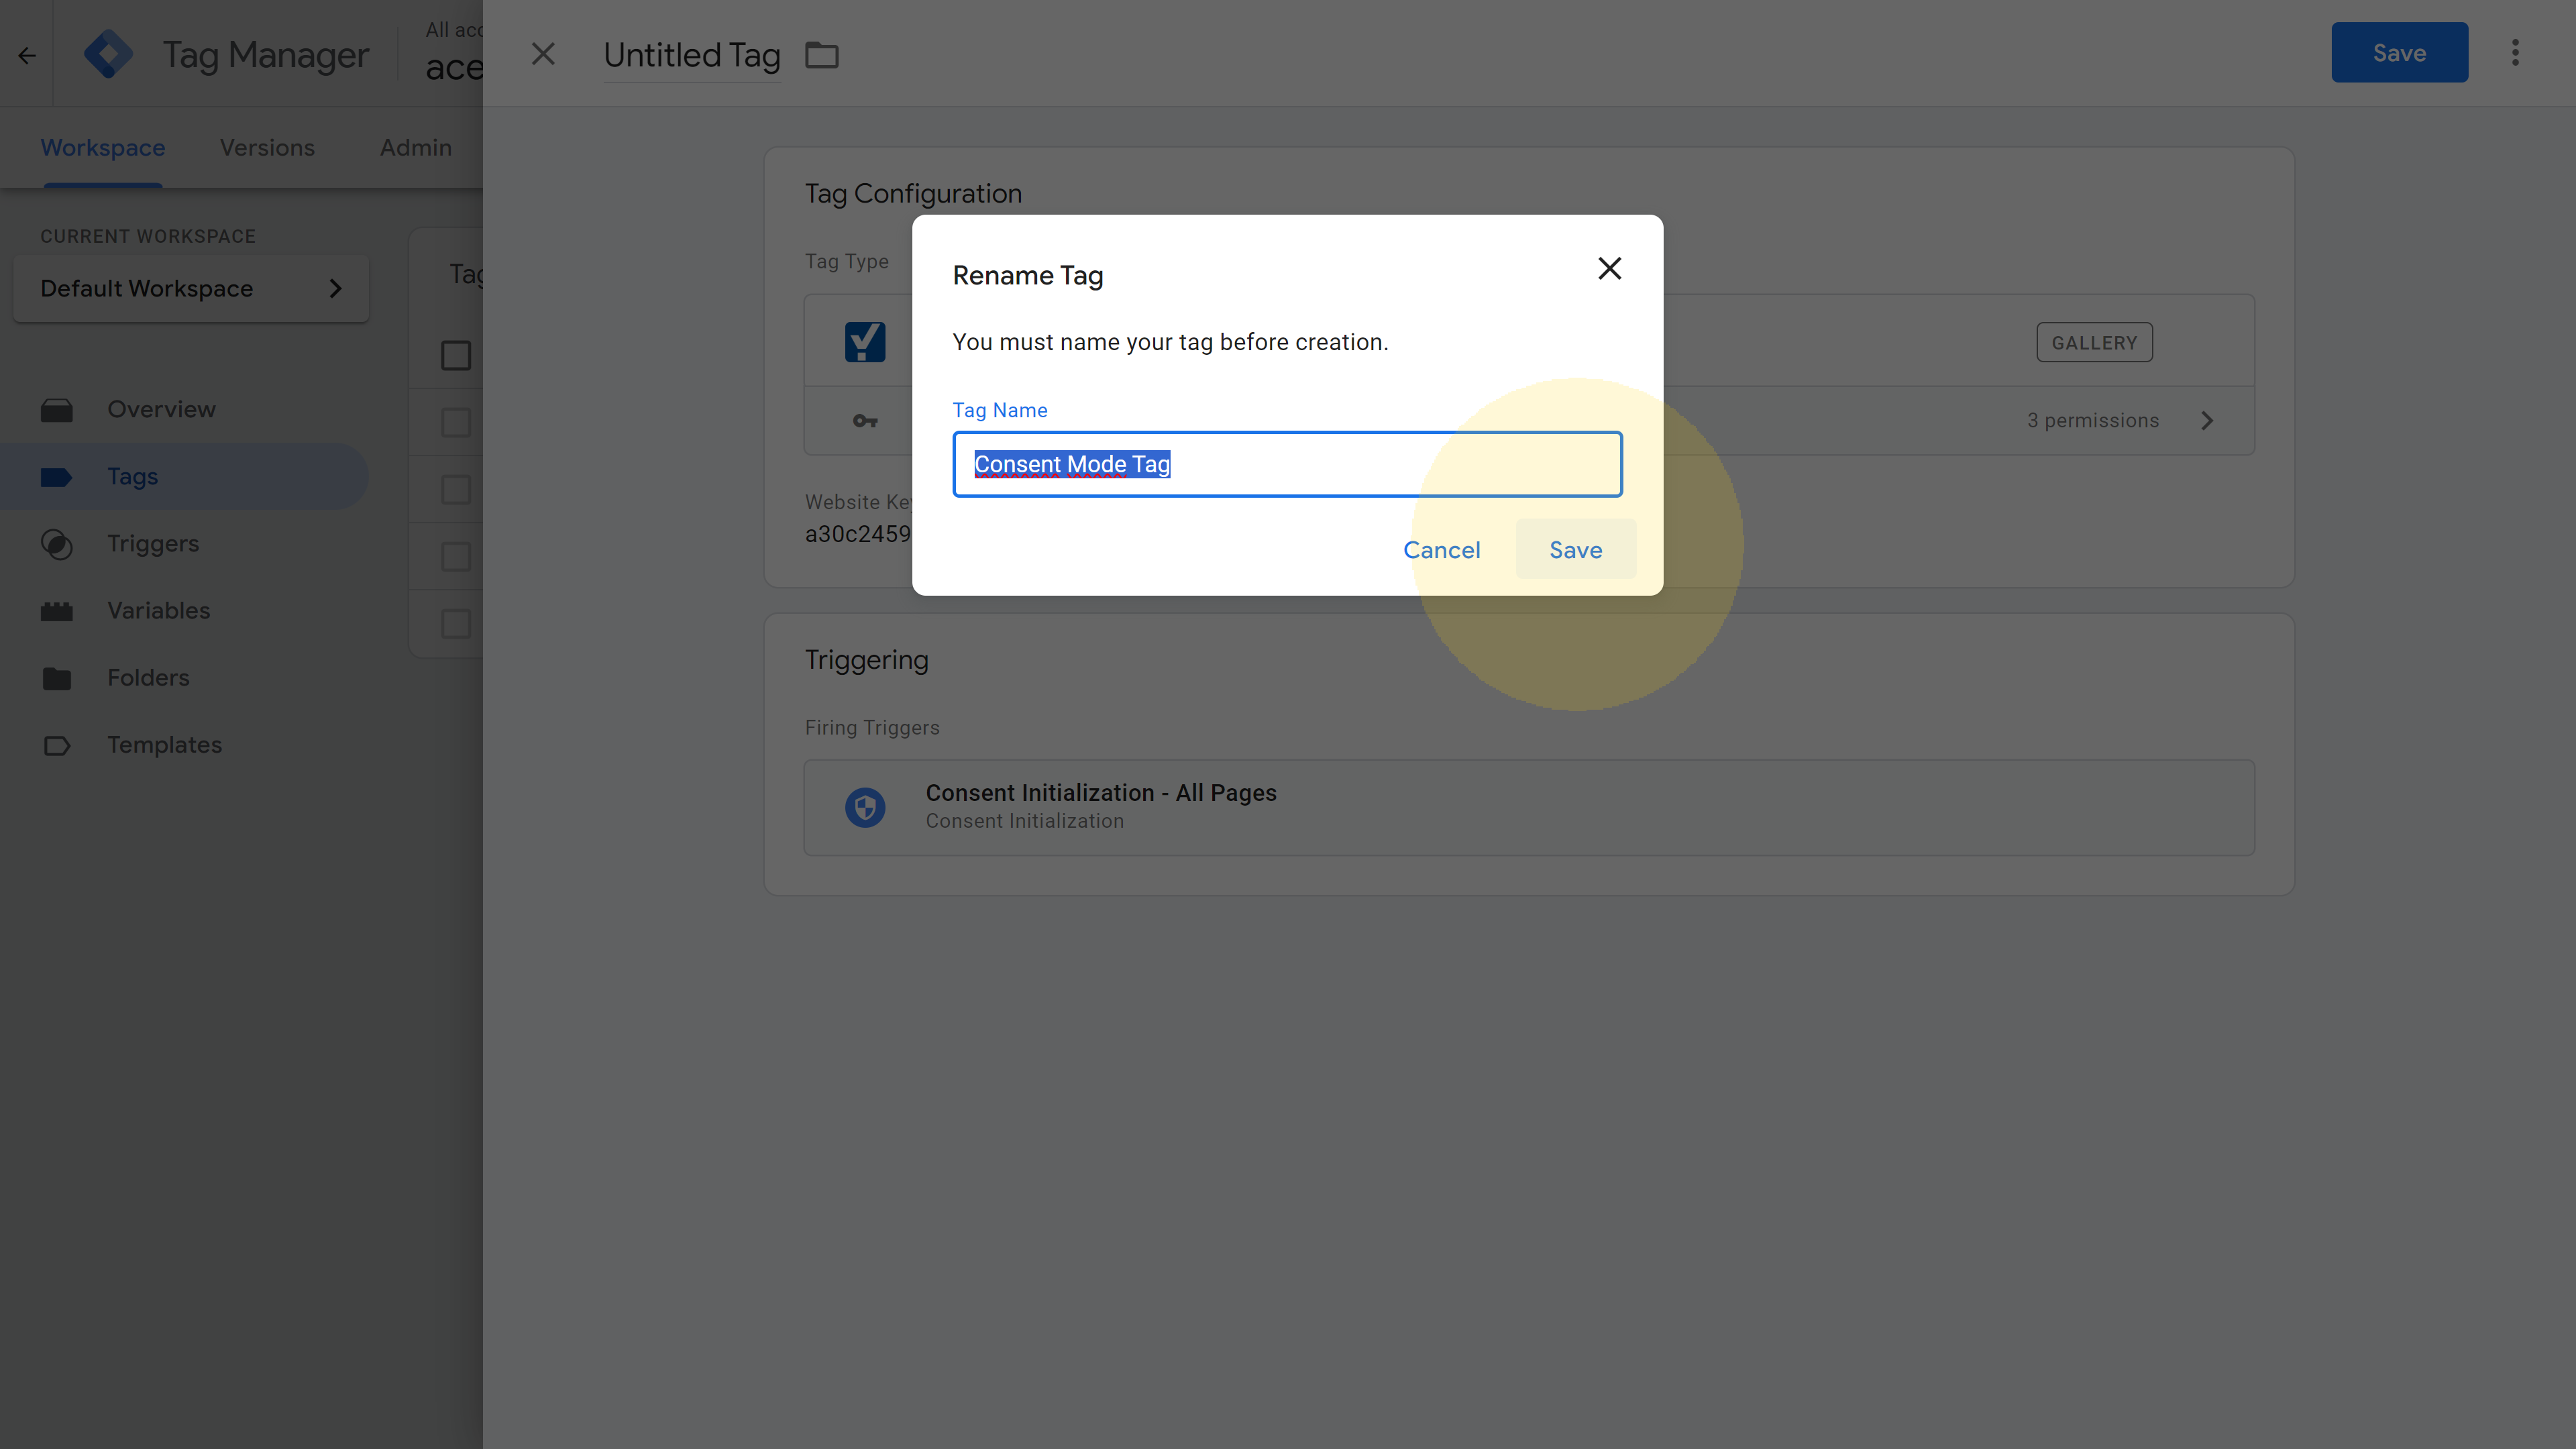Click the Tag Name input field

[x=1287, y=464]
